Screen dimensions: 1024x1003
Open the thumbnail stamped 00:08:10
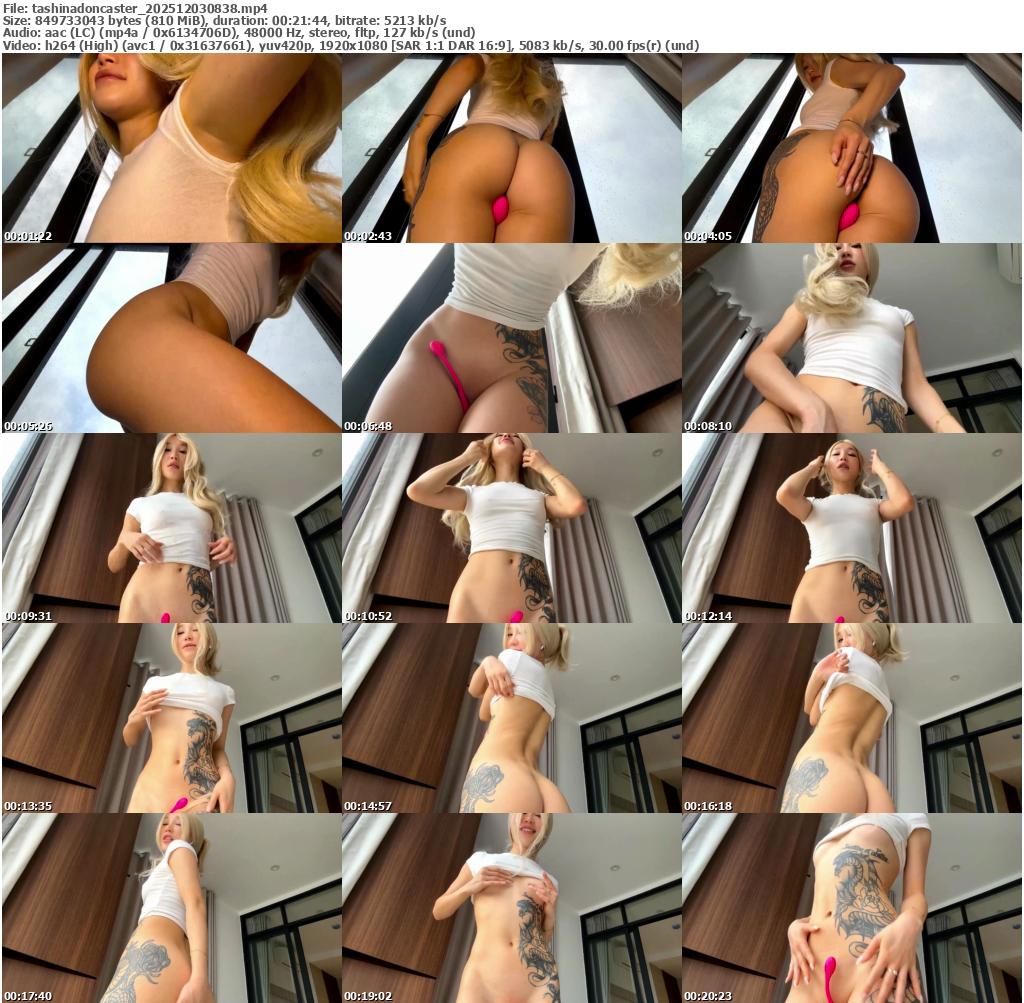pyautogui.click(x=852, y=338)
